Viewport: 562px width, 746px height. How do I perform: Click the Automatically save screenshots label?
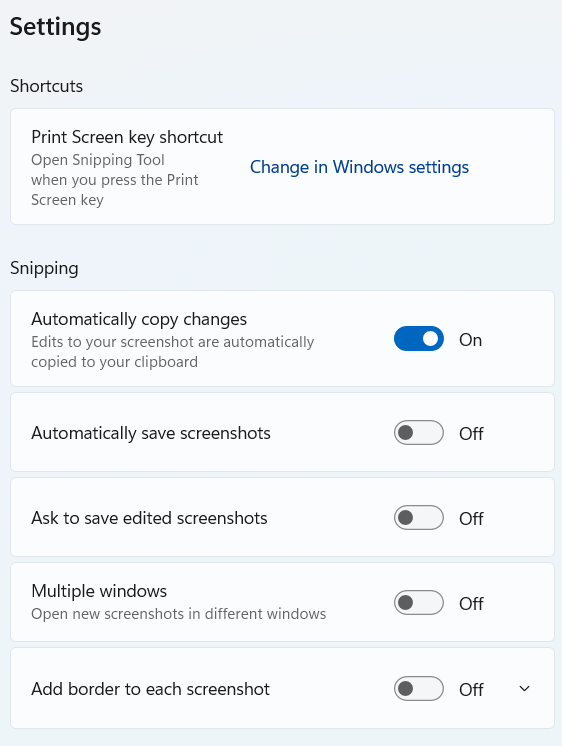click(x=151, y=433)
